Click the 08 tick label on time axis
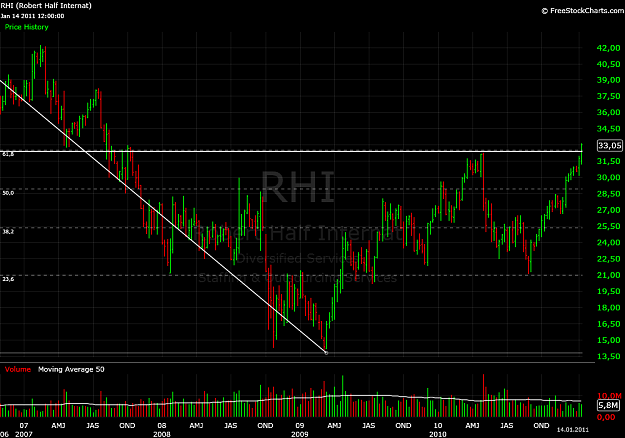 pos(162,426)
